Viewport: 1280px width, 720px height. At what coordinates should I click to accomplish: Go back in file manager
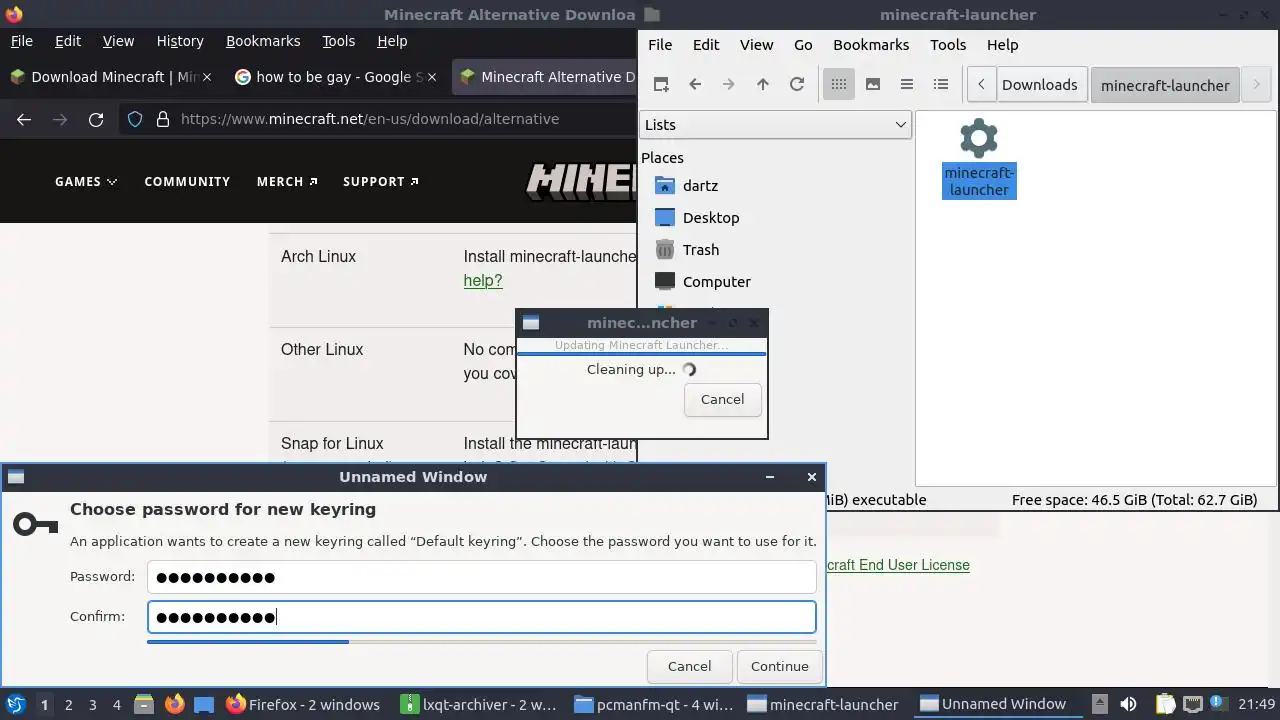[x=695, y=85]
